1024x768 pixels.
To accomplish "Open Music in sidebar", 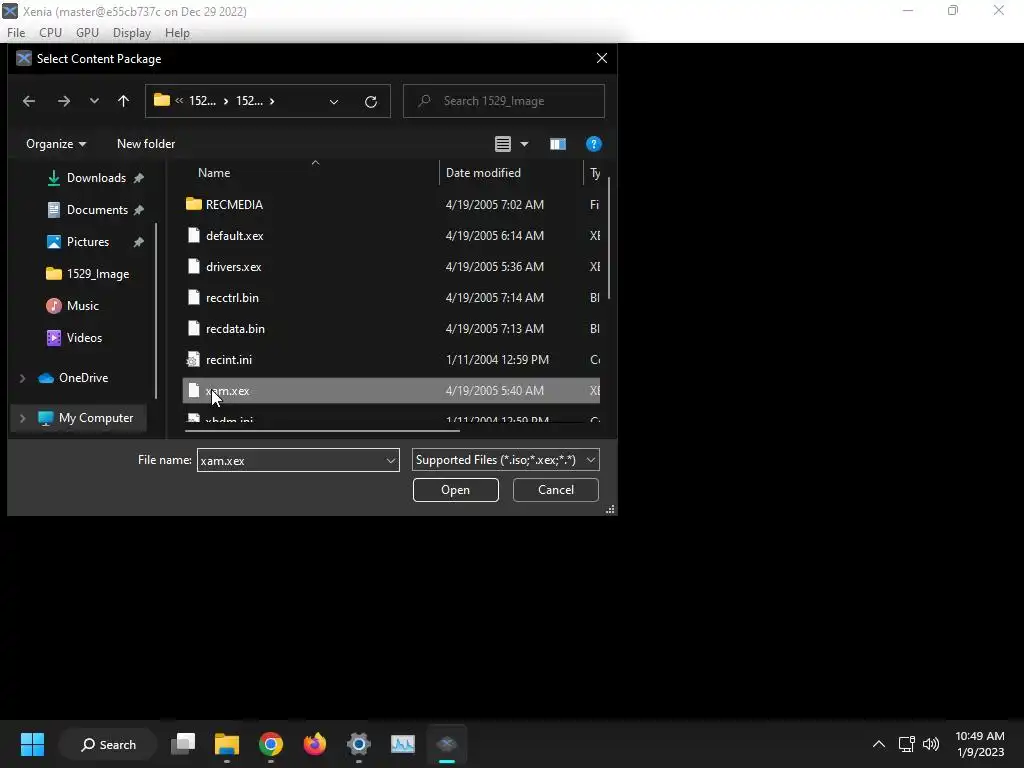I will click(82, 306).
